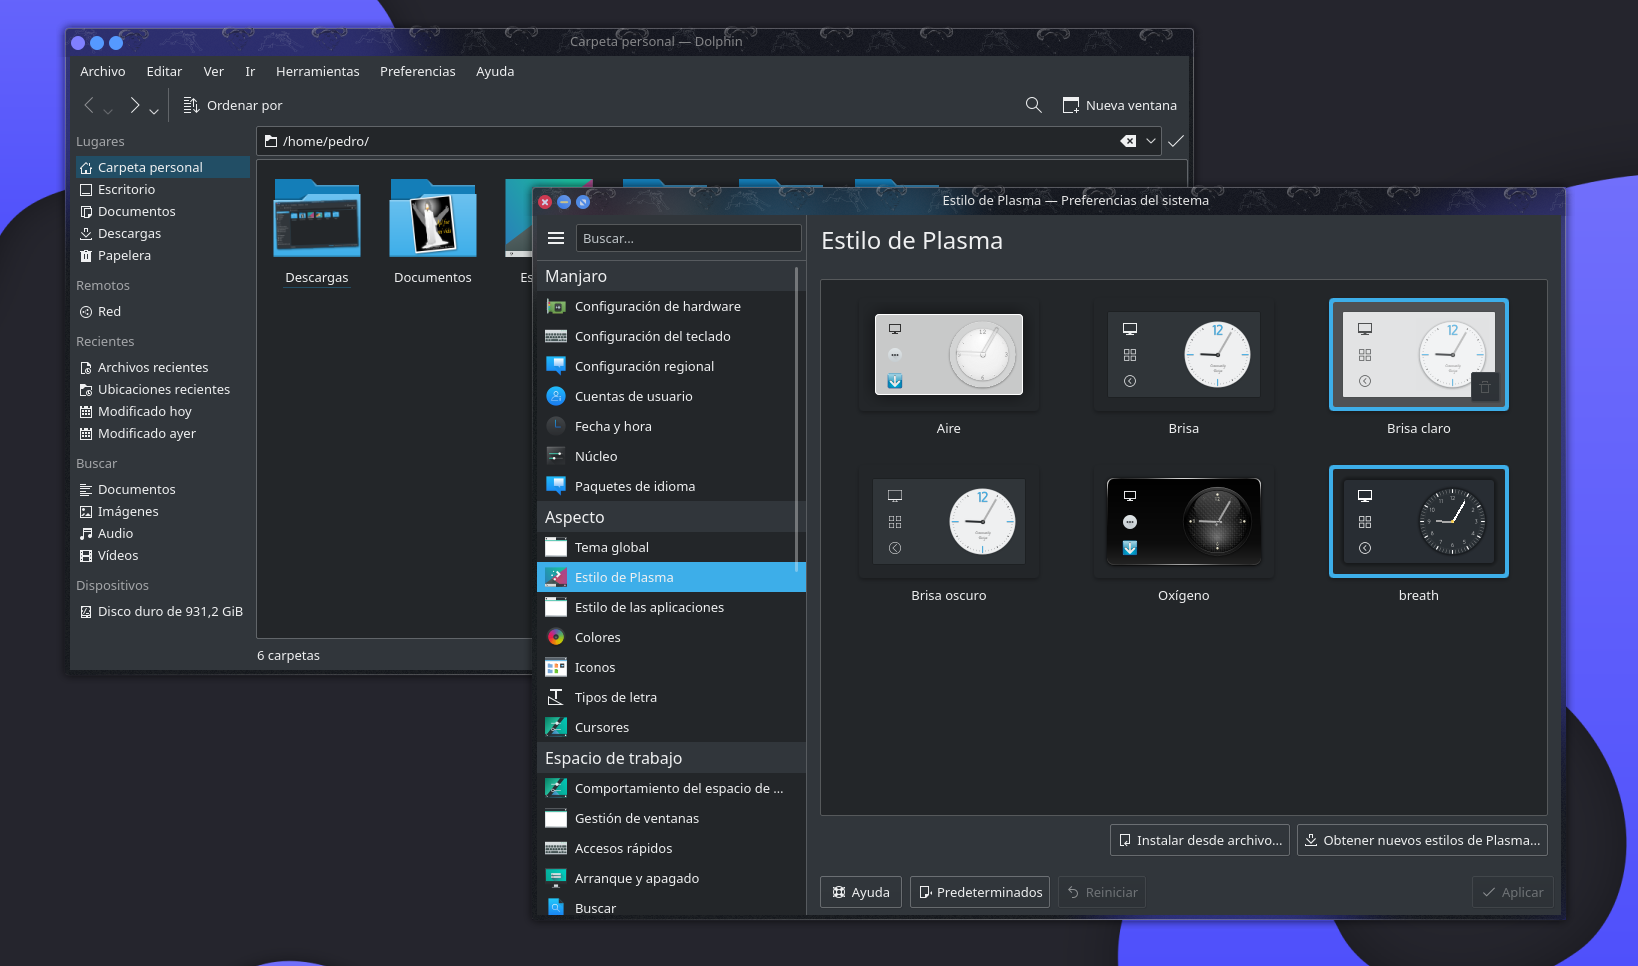This screenshot has width=1638, height=966.
Task: Confirm path with the checkmark icon in Dolphin
Action: click(x=1176, y=141)
